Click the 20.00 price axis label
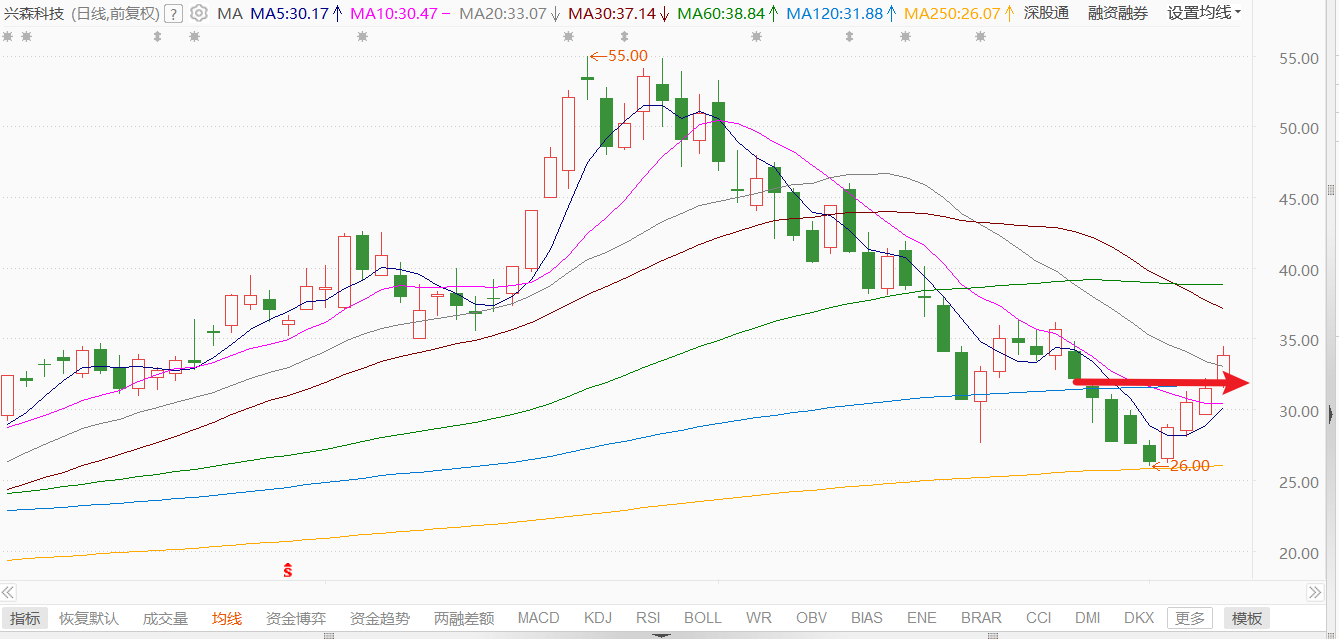 pos(1298,553)
